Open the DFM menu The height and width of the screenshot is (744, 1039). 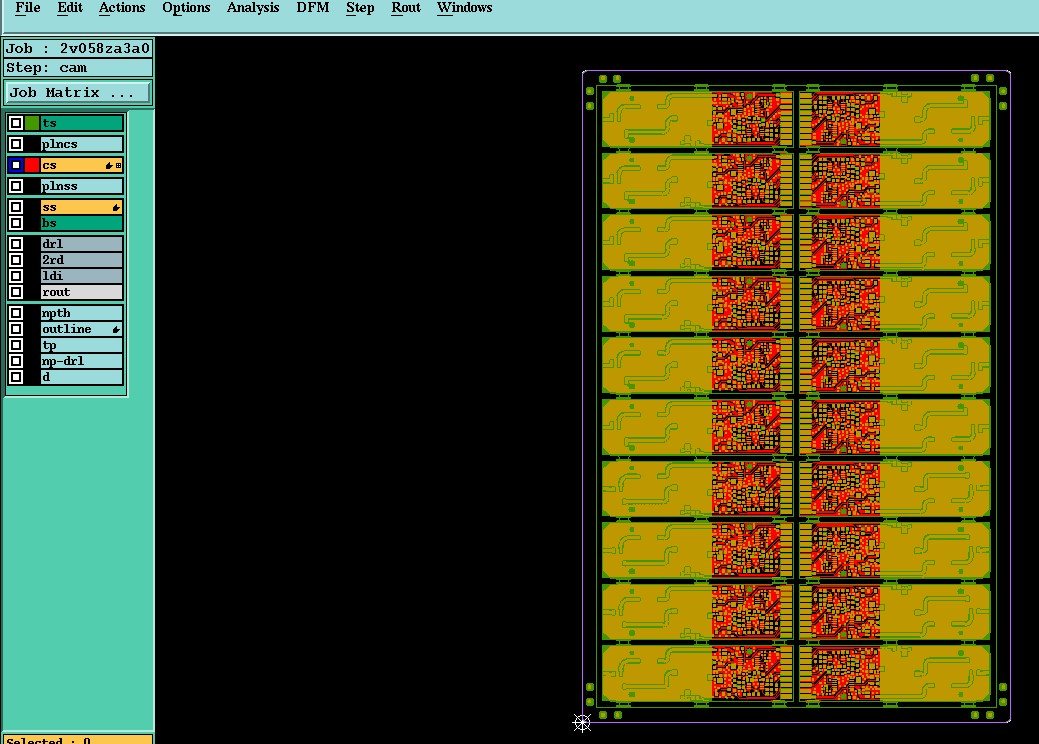[313, 8]
